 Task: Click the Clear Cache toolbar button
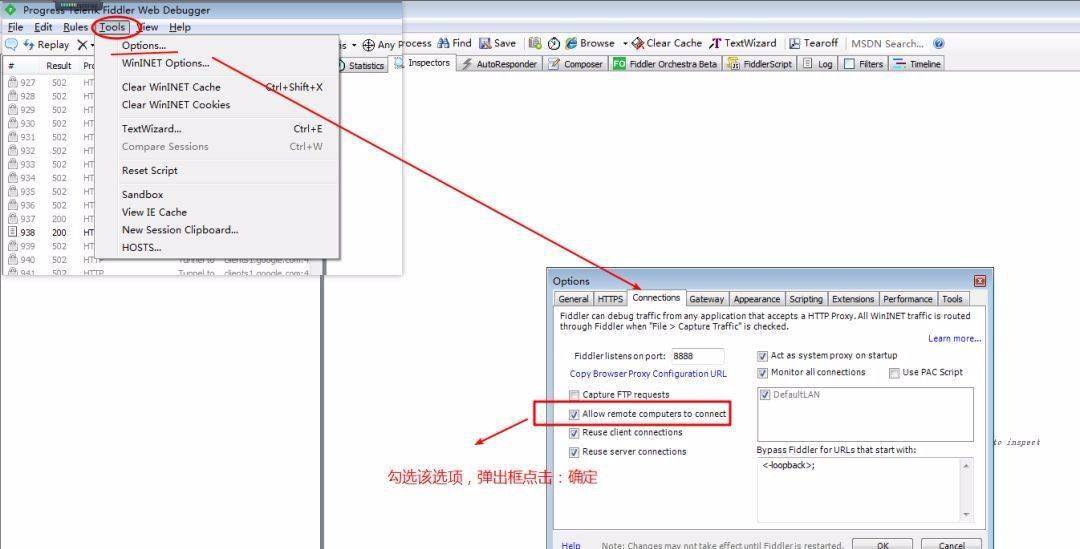coord(667,43)
